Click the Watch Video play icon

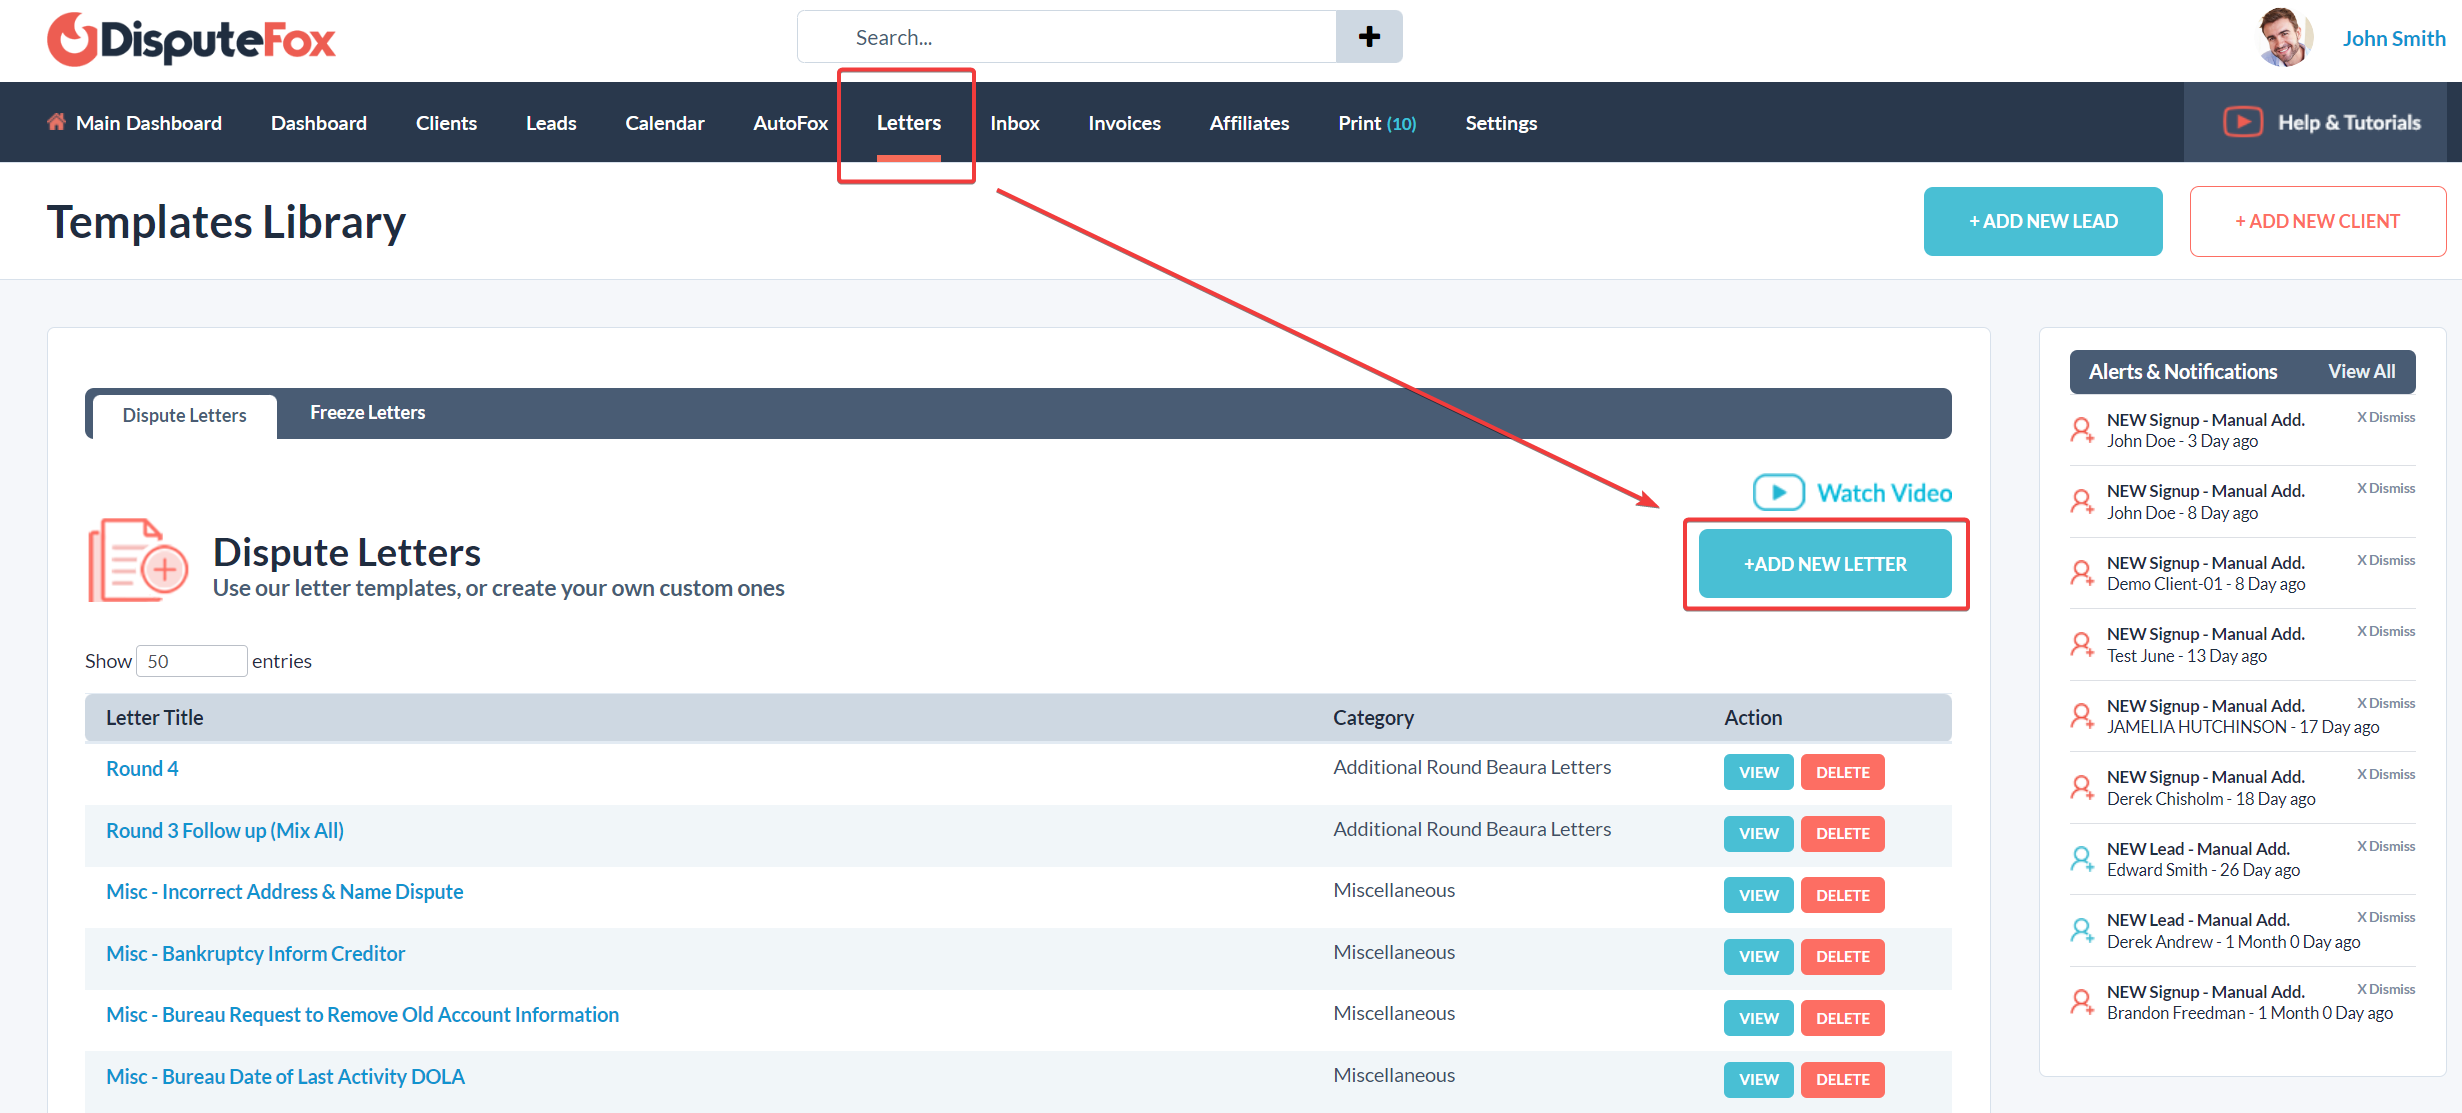pos(1778,492)
